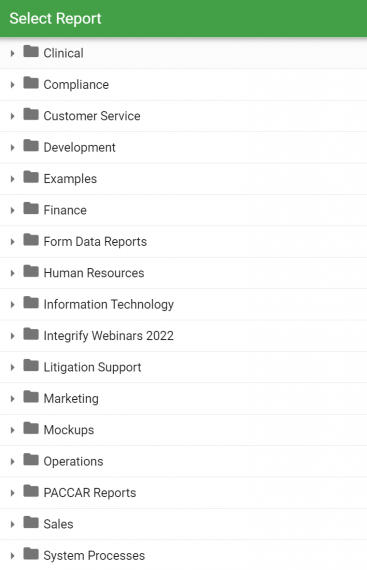Viewport: 367px width, 570px height.
Task: Expand the Human Resources arrow
Action: coord(12,273)
